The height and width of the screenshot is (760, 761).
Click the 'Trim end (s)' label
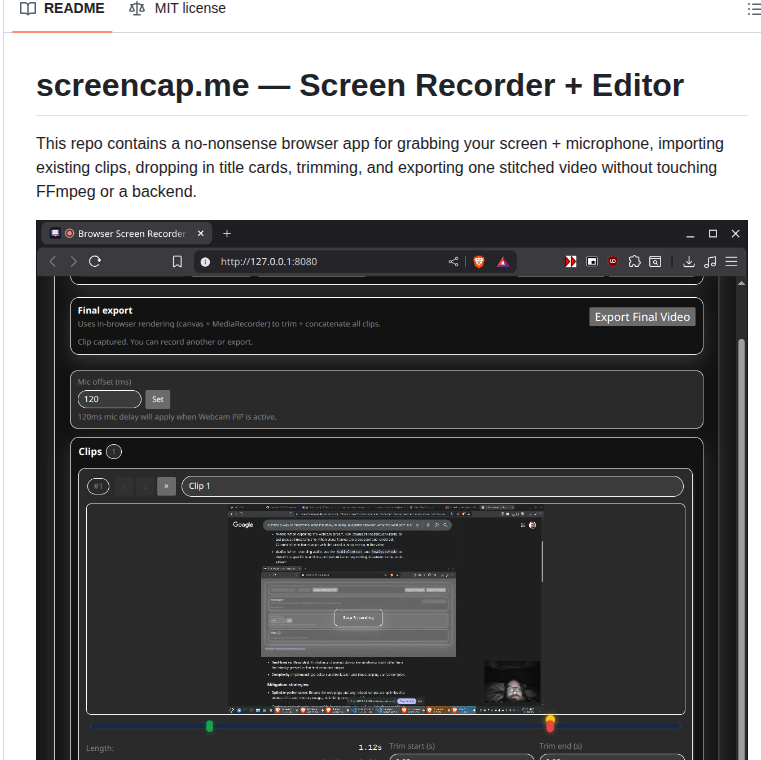click(561, 746)
